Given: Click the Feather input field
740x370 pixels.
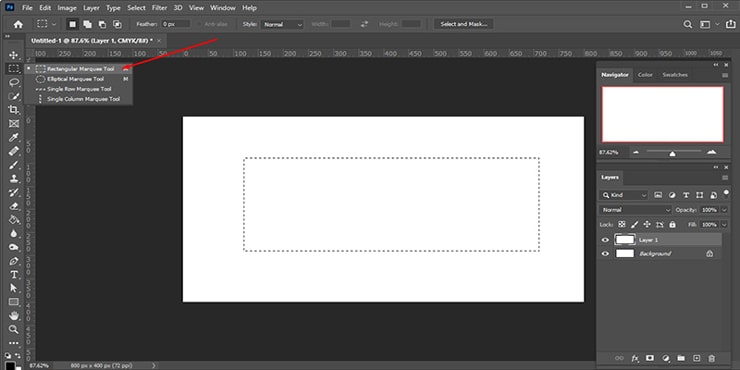Looking at the screenshot, I should coord(176,24).
